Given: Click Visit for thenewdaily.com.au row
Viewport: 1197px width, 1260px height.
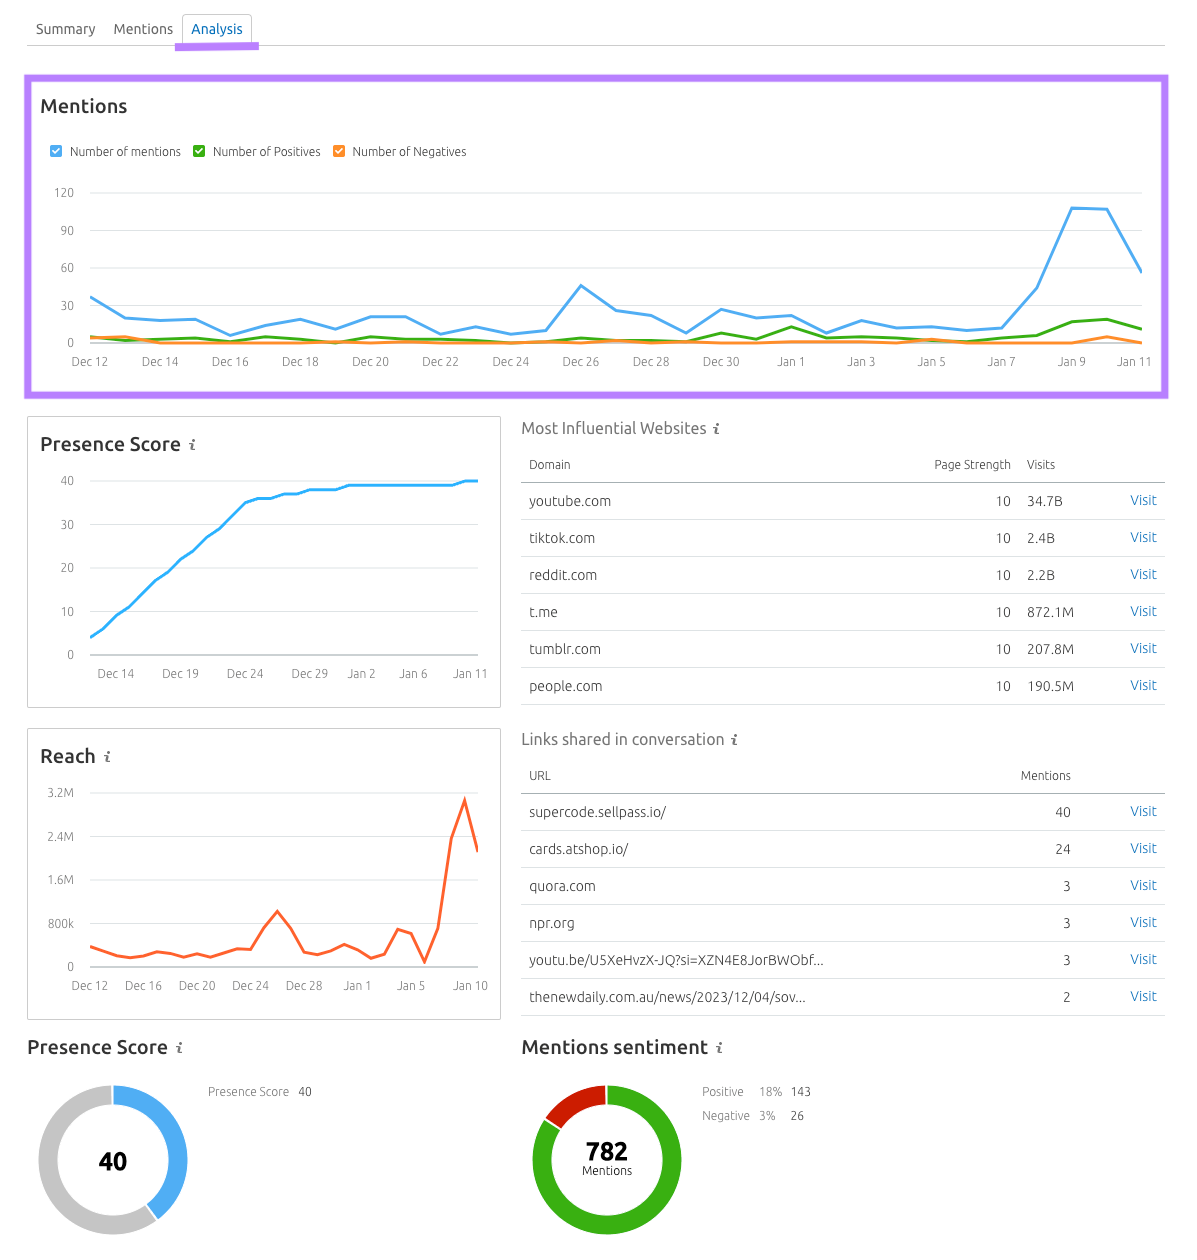Looking at the screenshot, I should coord(1143,997).
